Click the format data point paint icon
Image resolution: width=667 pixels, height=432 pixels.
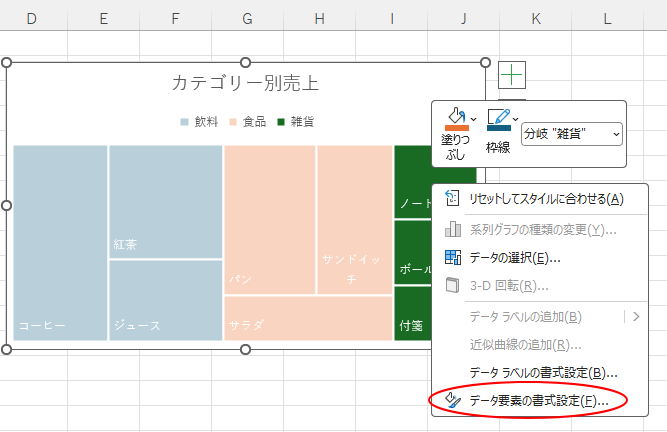[x=453, y=400]
